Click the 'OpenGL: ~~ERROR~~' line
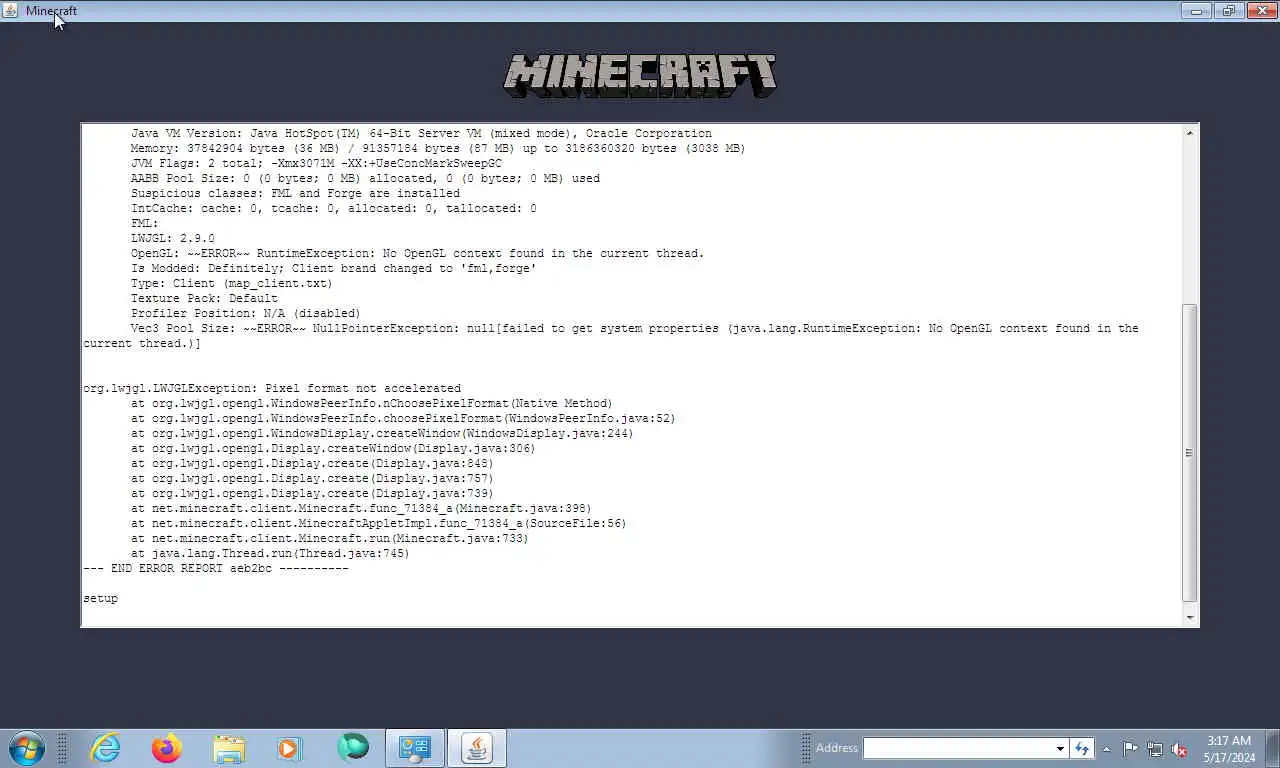Image resolution: width=1280 pixels, height=768 pixels. coord(417,253)
